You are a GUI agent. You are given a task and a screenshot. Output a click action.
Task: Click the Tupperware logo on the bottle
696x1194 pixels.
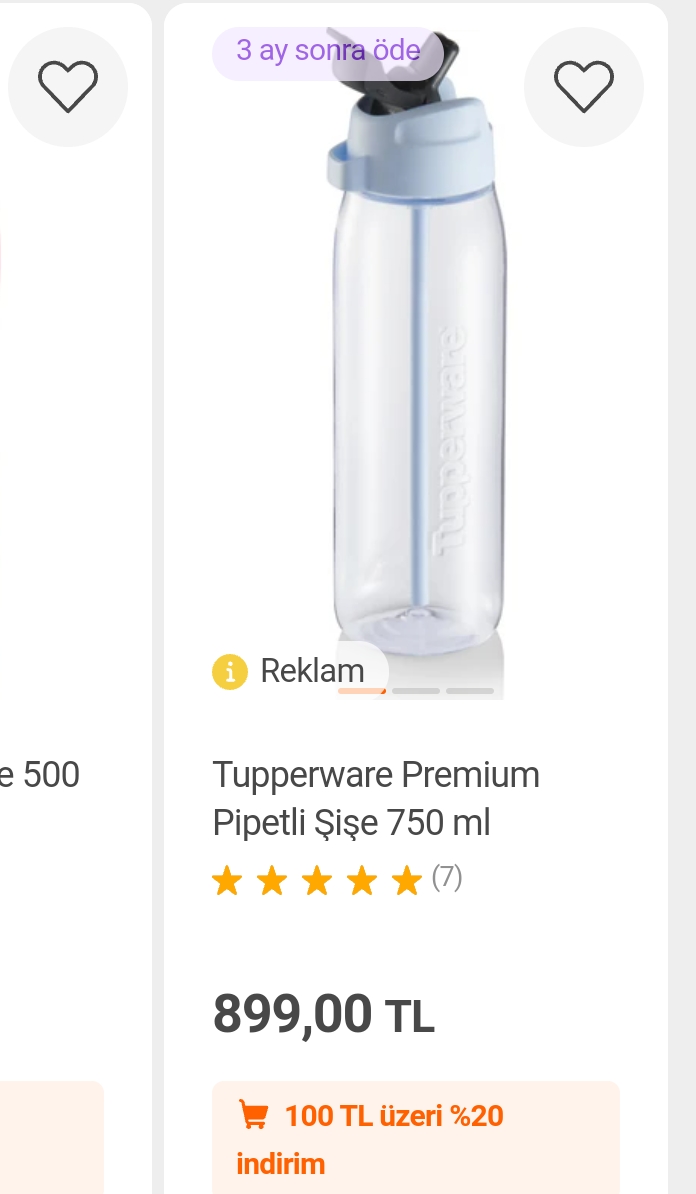click(449, 440)
